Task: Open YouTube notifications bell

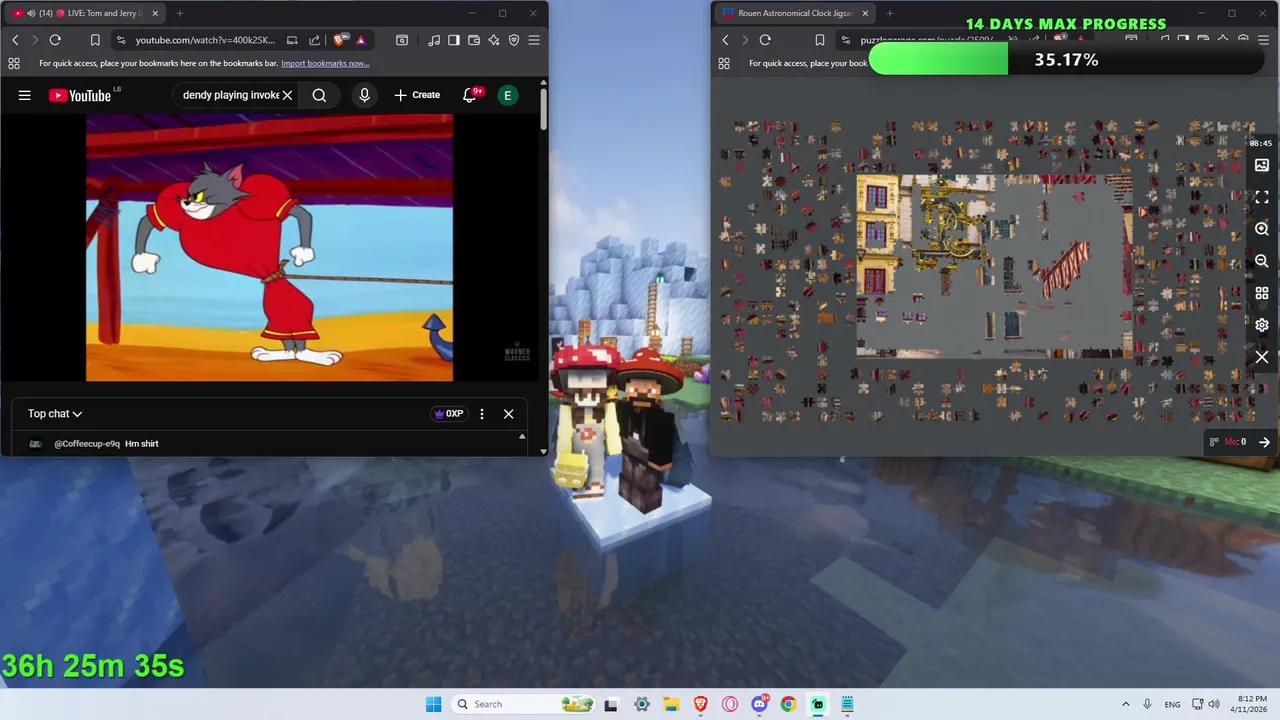Action: coord(469,95)
